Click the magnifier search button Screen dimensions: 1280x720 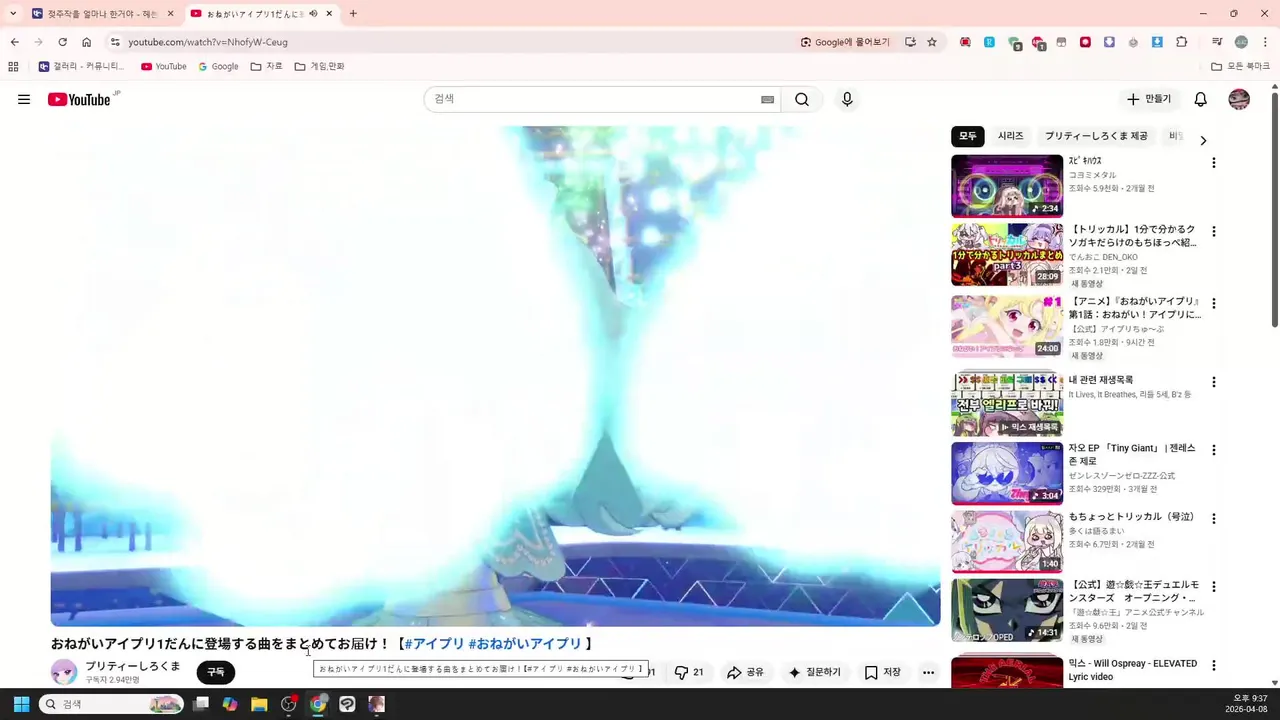[x=802, y=99]
